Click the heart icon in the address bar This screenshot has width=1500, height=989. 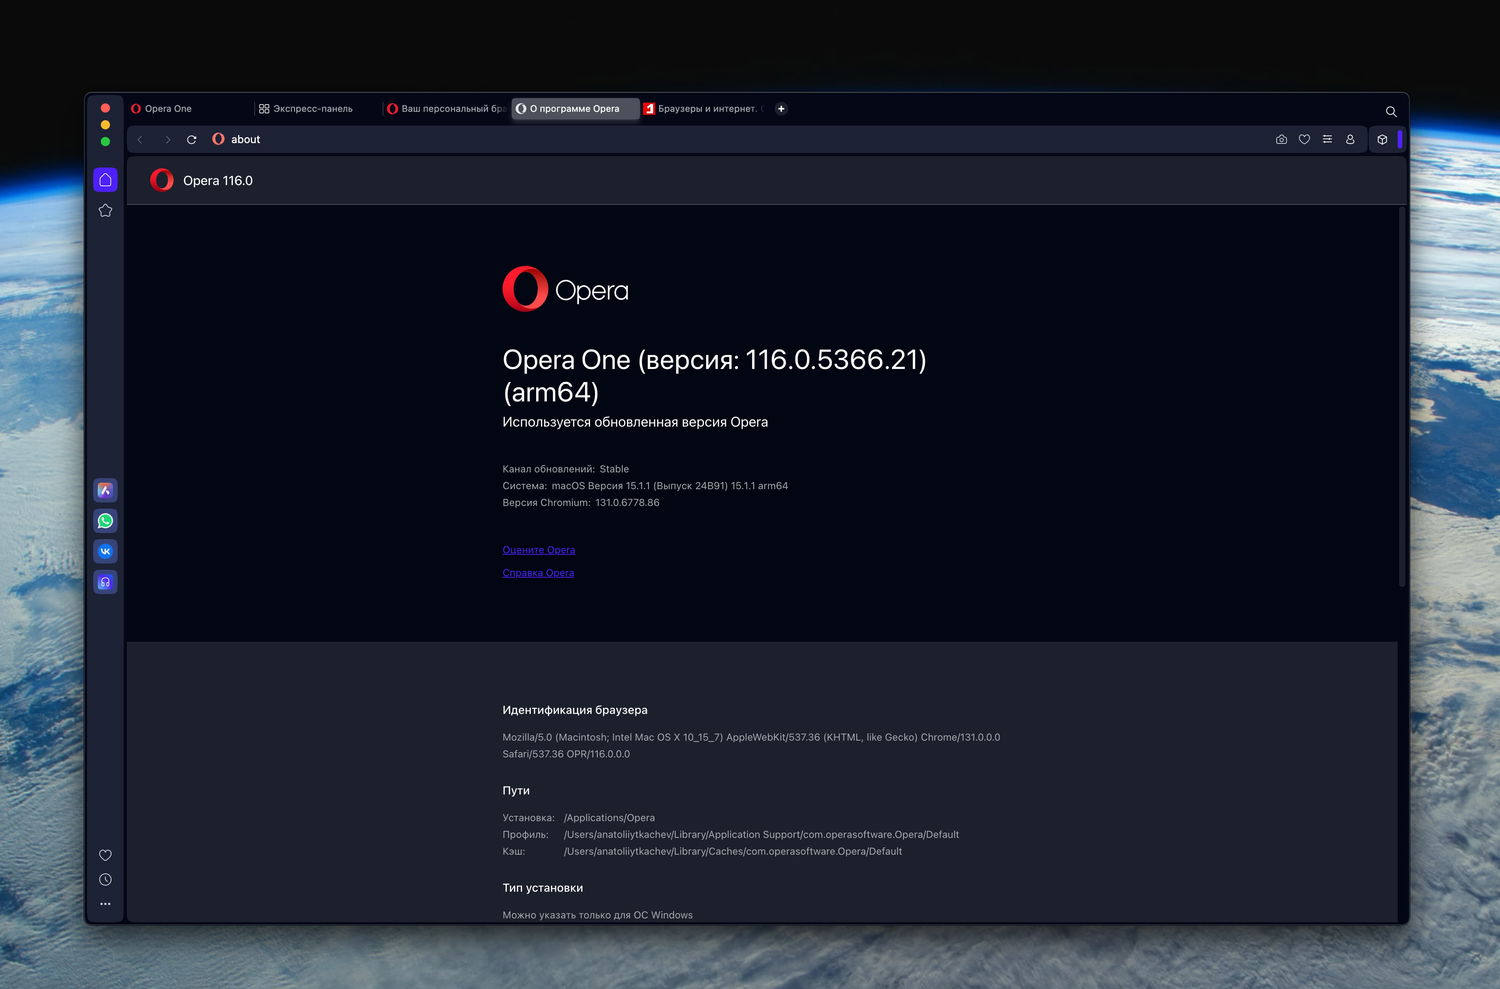[x=1304, y=140]
